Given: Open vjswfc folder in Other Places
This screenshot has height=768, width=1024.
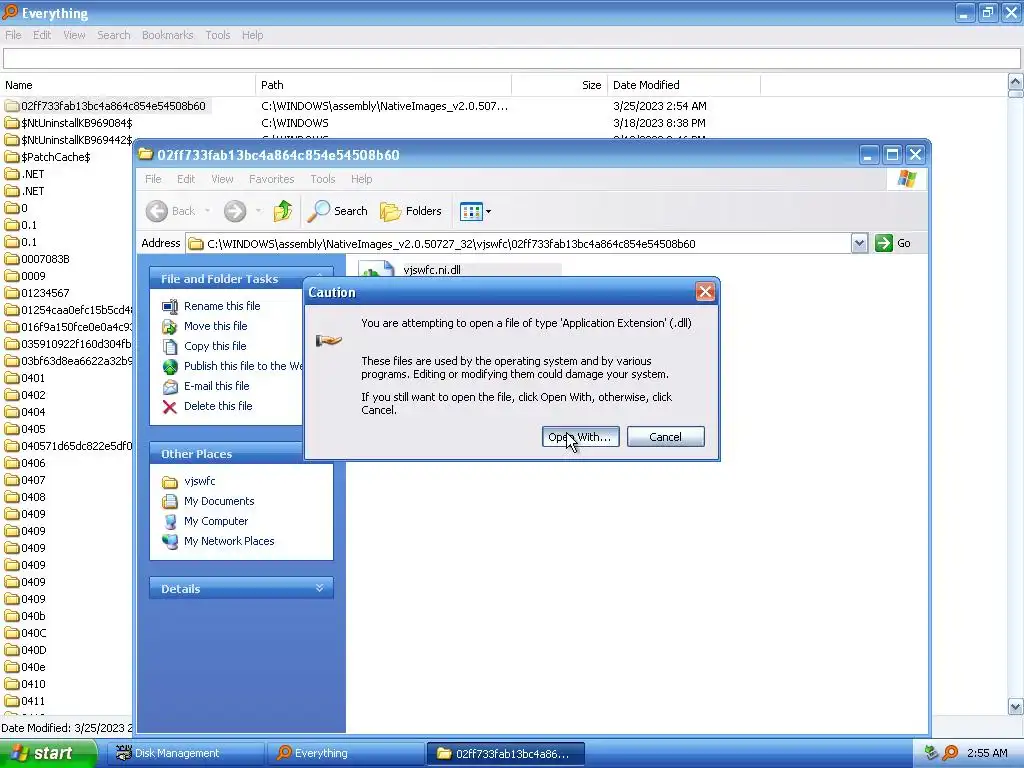Looking at the screenshot, I should click(x=199, y=481).
